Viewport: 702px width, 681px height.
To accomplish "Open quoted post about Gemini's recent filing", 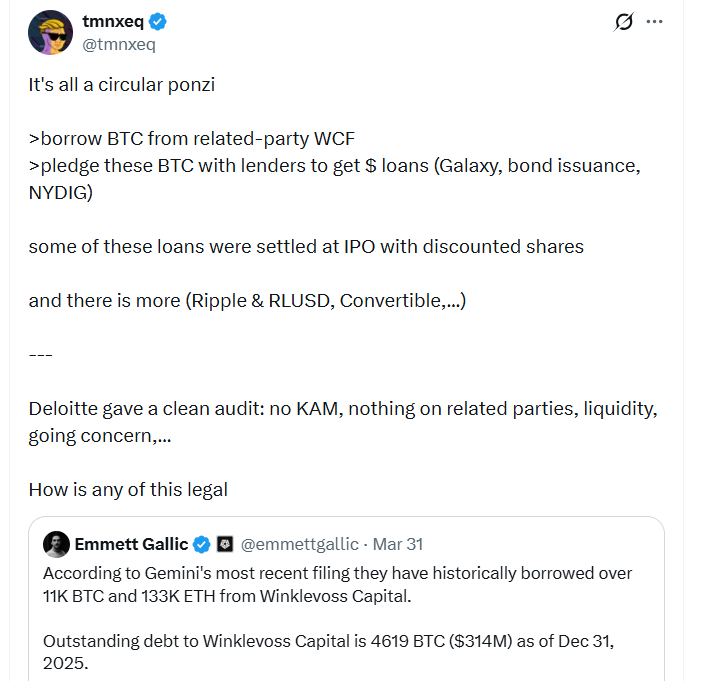I will coord(338,584).
